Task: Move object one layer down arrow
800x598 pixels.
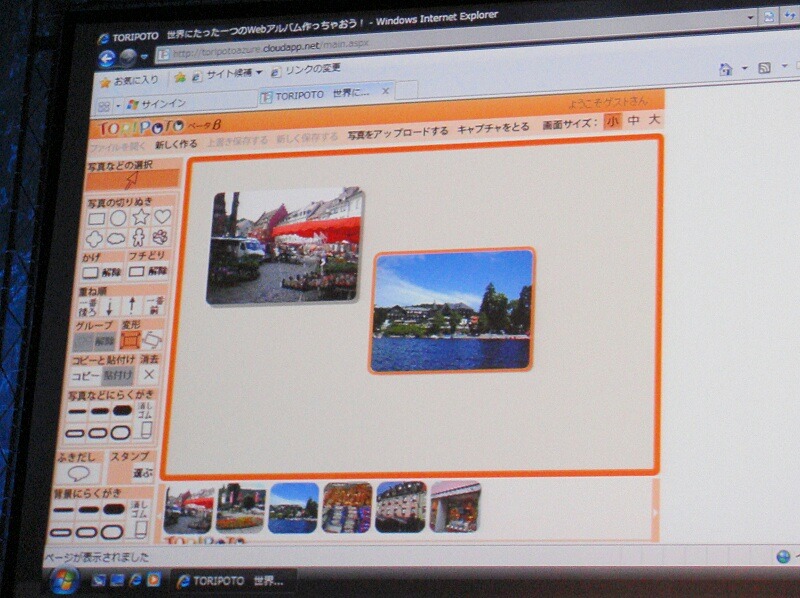Action: pyautogui.click(x=109, y=307)
